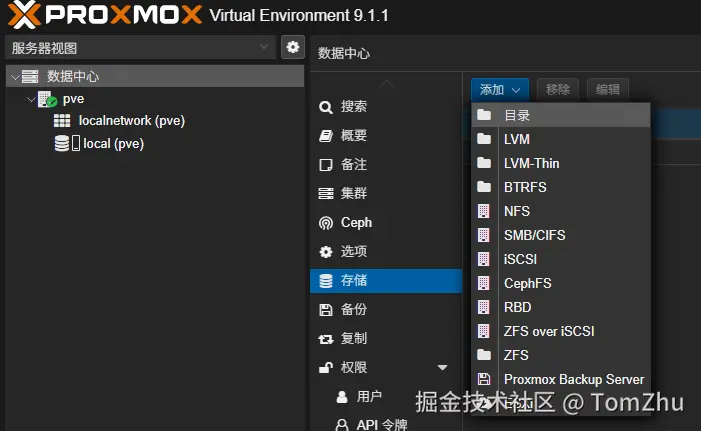
Task: Open the view settings gear icon
Action: pyautogui.click(x=293, y=47)
